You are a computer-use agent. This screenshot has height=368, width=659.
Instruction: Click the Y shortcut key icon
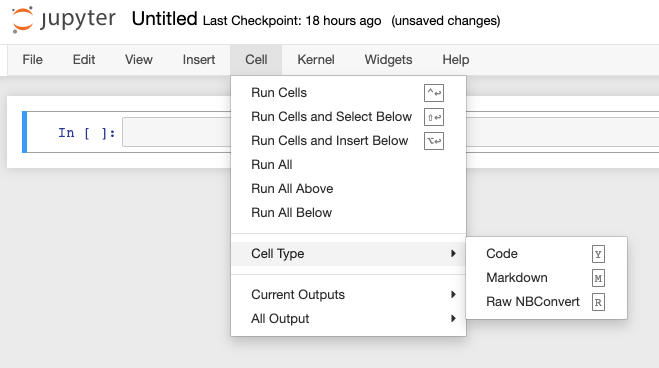coord(598,254)
